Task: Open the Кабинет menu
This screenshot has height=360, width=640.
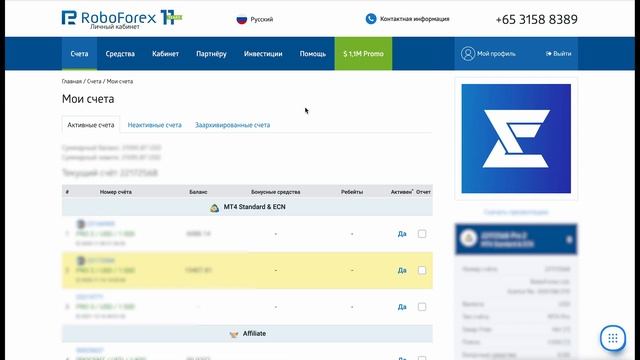Action: [x=165, y=53]
